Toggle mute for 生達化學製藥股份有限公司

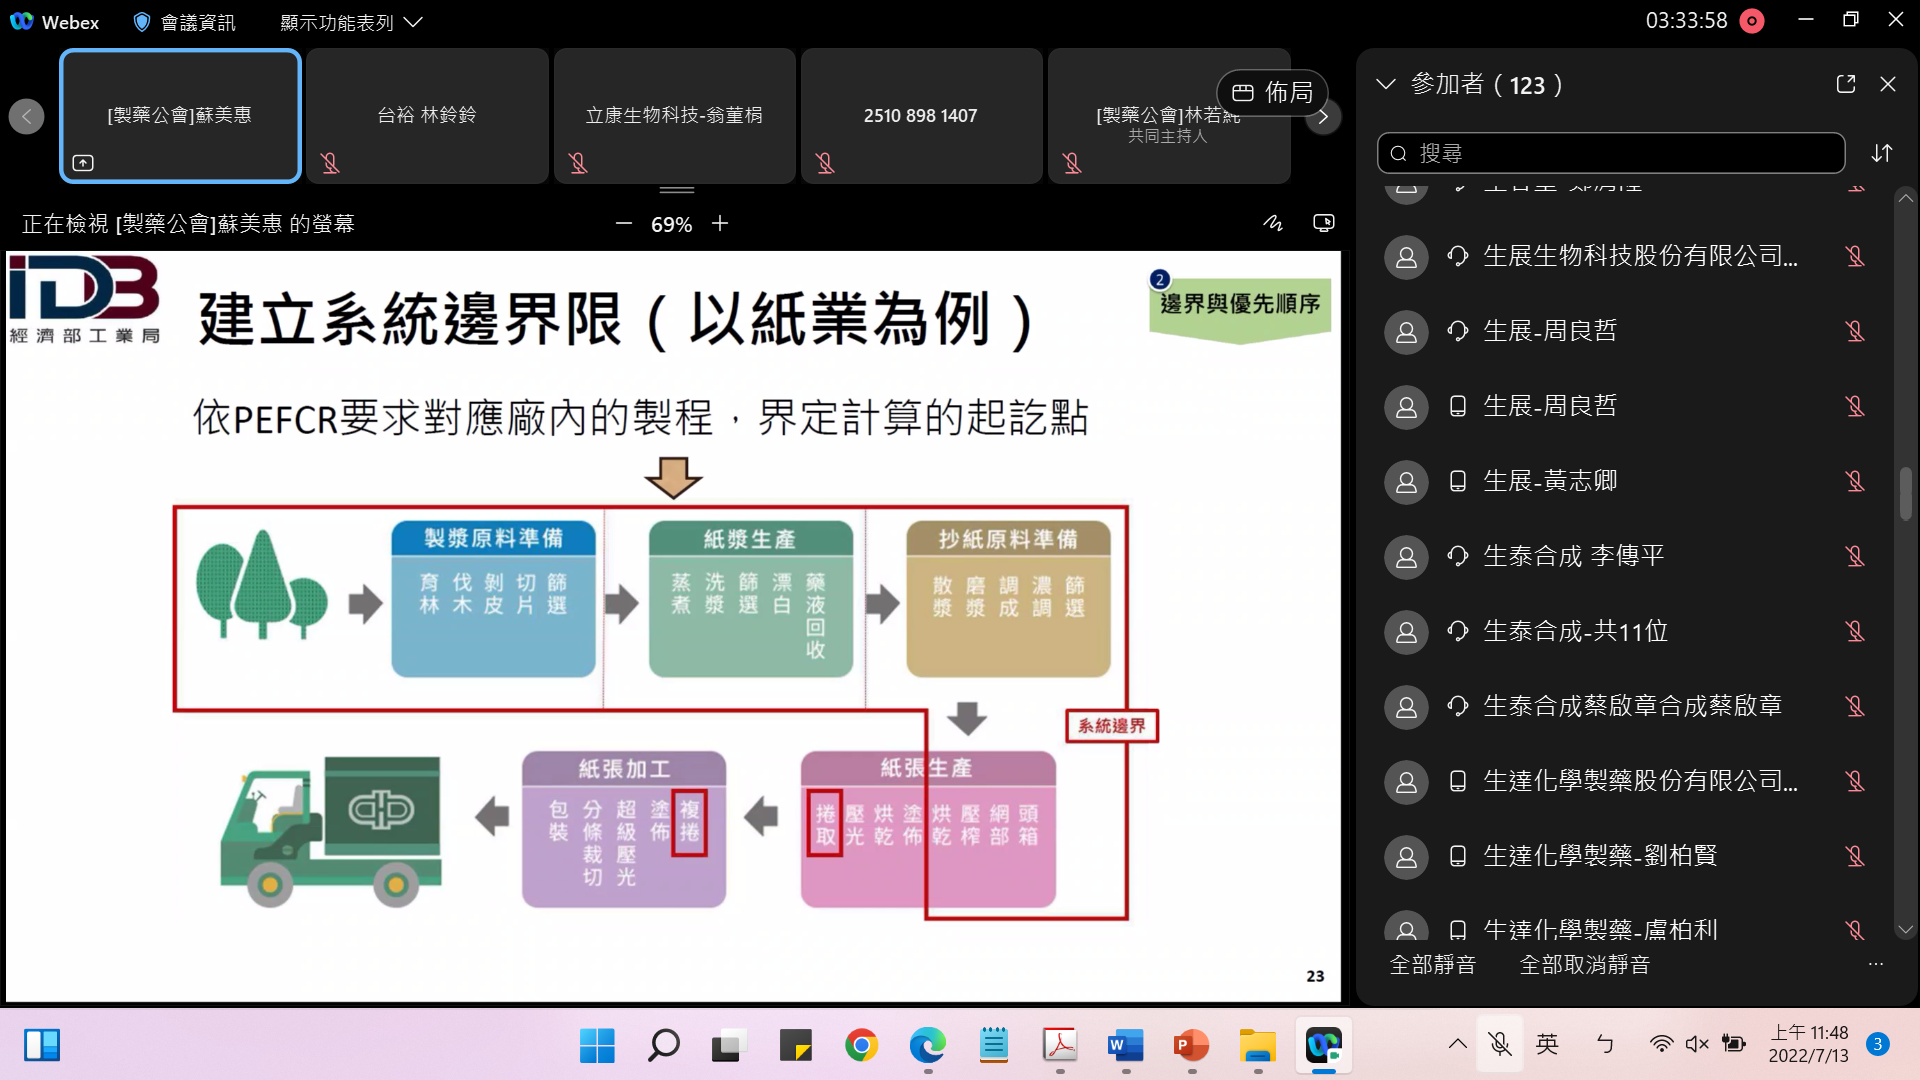1856,782
